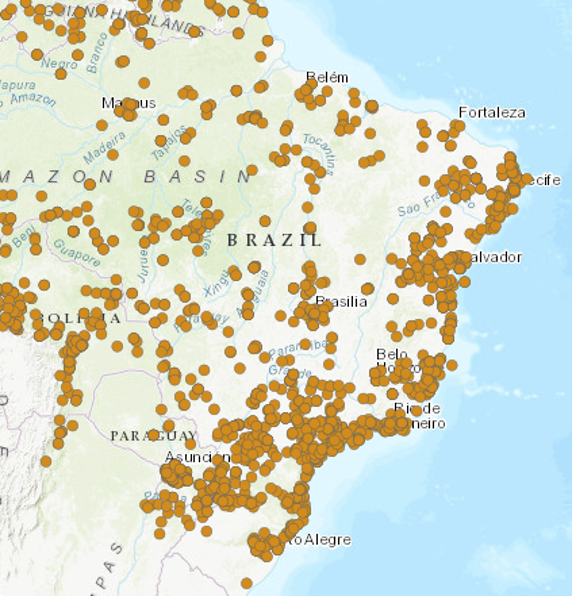Select the AMAZON BASIN region label

coord(125,177)
